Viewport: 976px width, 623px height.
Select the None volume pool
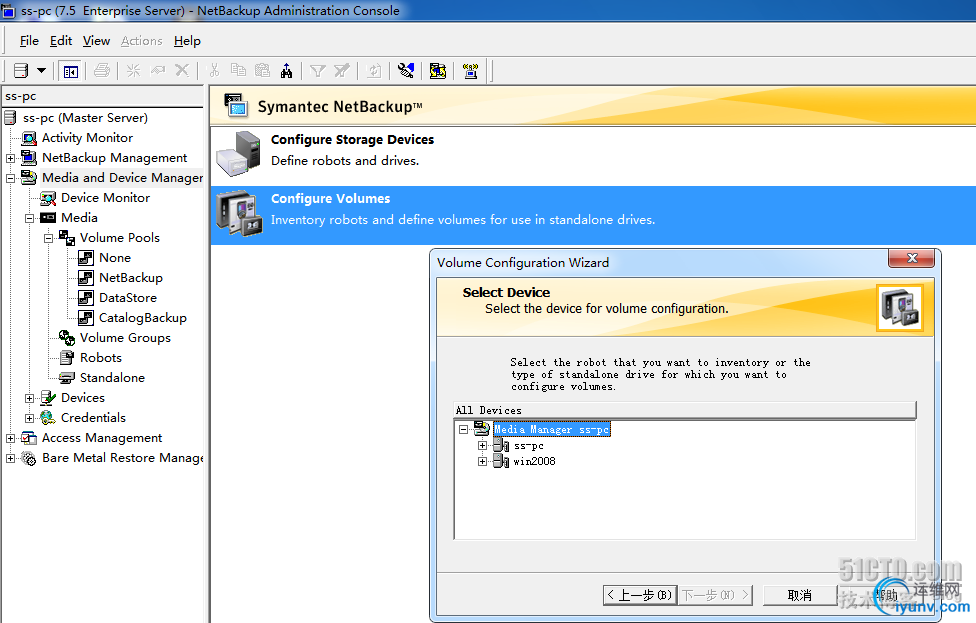115,258
